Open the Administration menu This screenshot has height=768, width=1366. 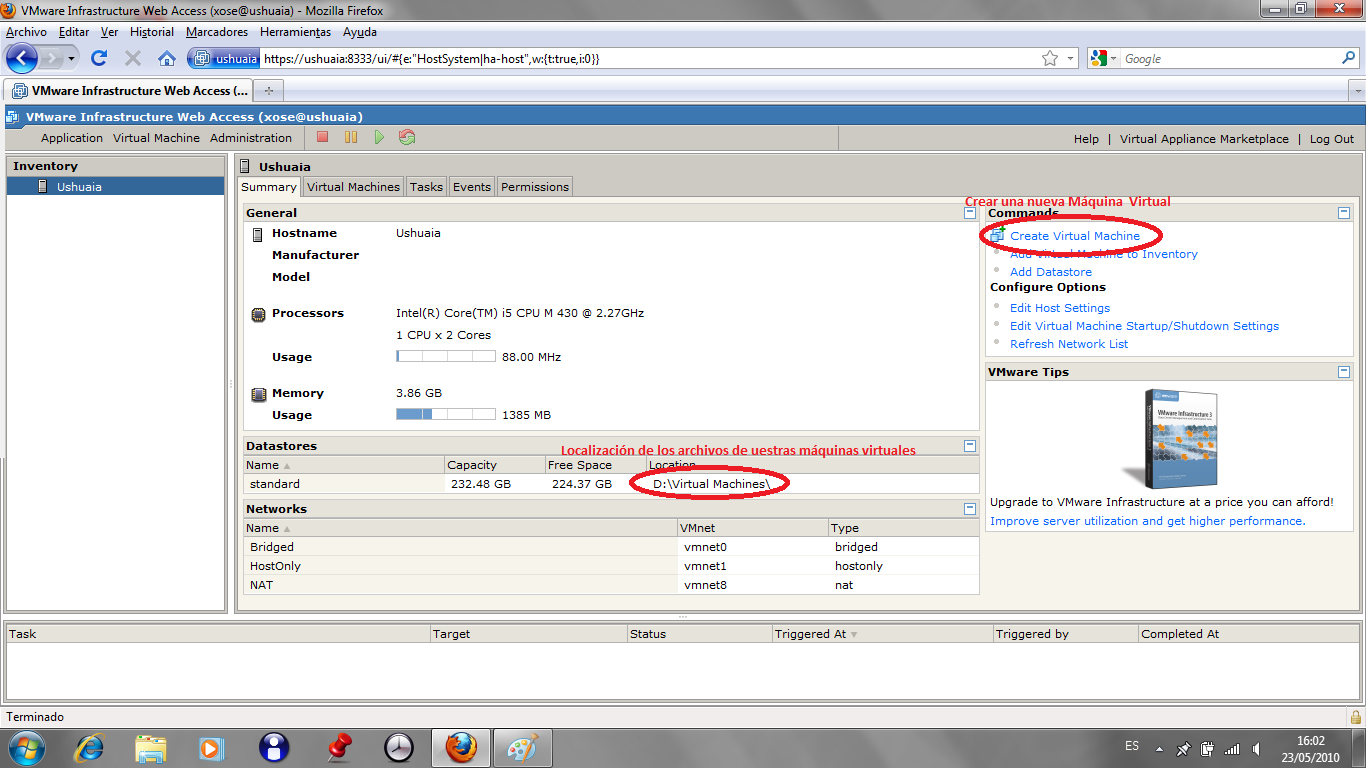[x=251, y=139]
